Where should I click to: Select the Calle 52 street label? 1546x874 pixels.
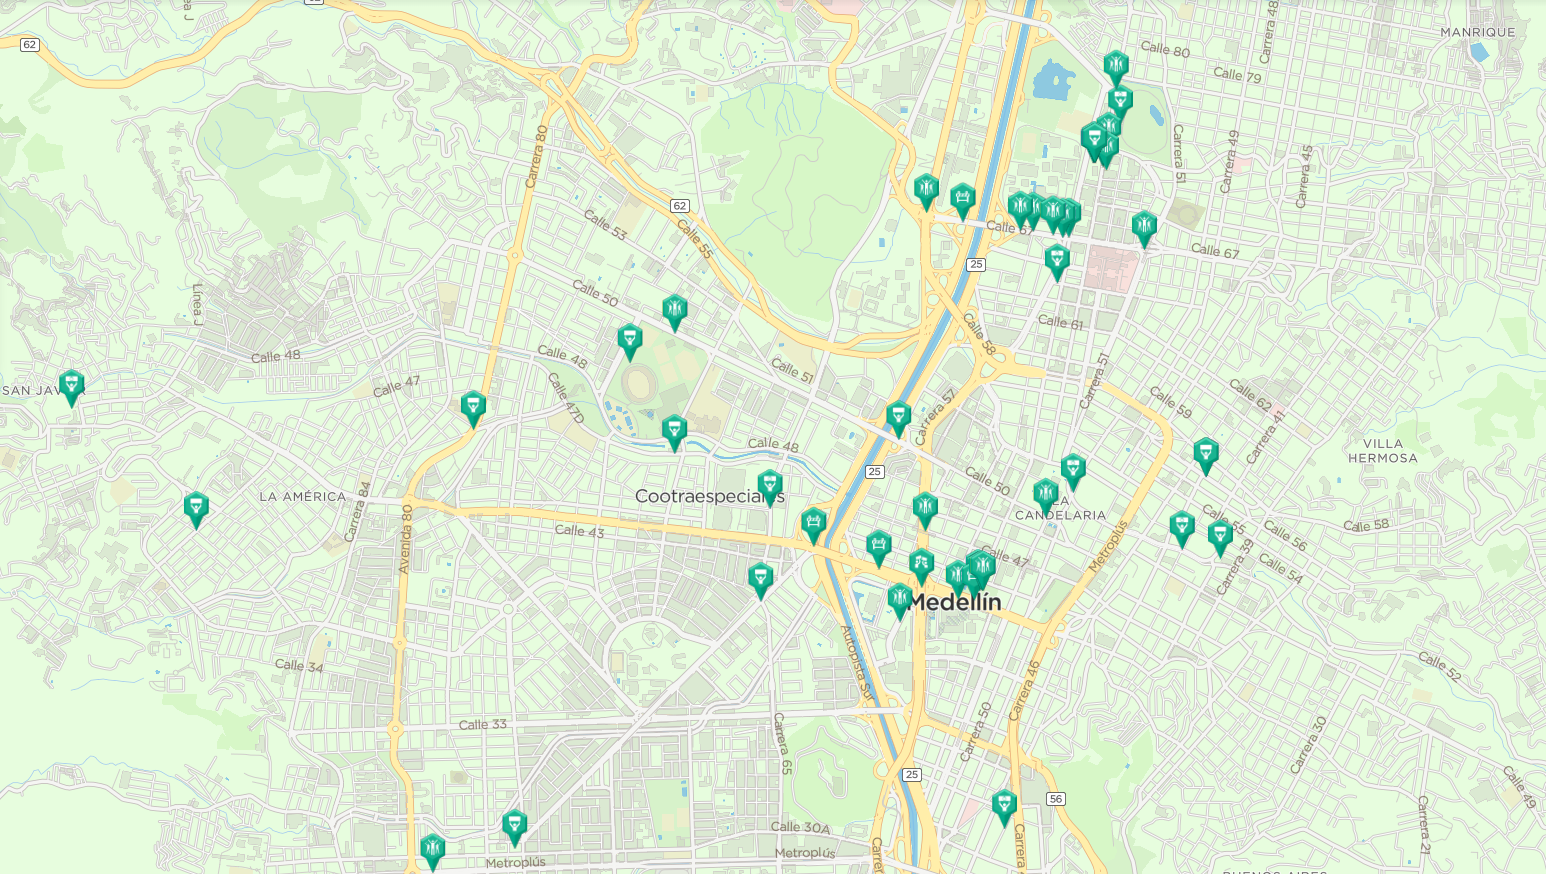(x=1439, y=667)
